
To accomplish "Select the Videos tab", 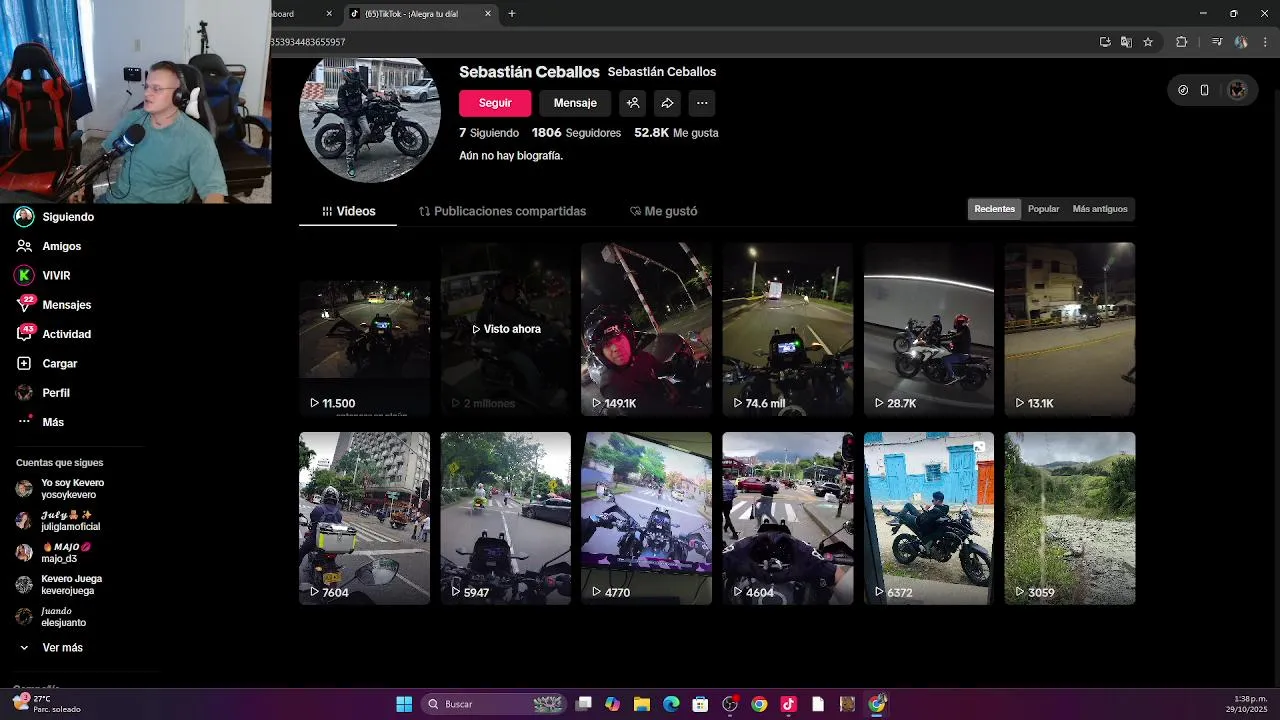I will pyautogui.click(x=348, y=211).
